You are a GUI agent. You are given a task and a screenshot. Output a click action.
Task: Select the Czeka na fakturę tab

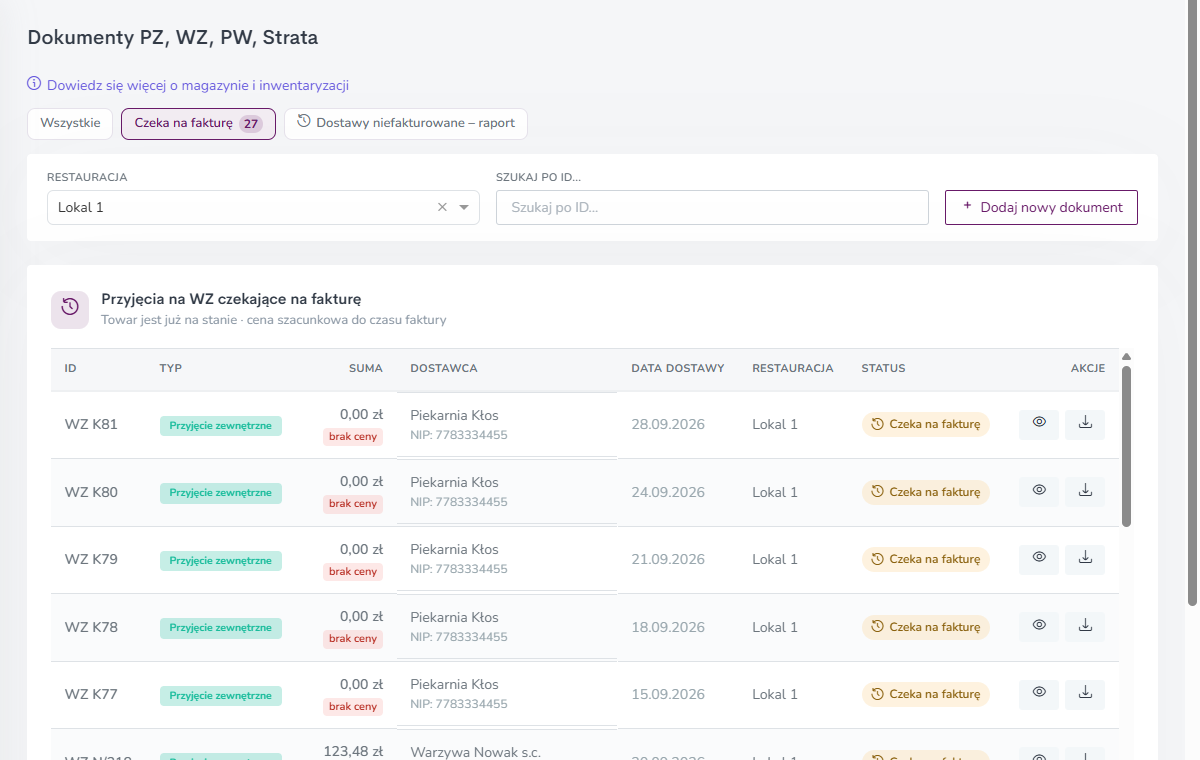198,124
